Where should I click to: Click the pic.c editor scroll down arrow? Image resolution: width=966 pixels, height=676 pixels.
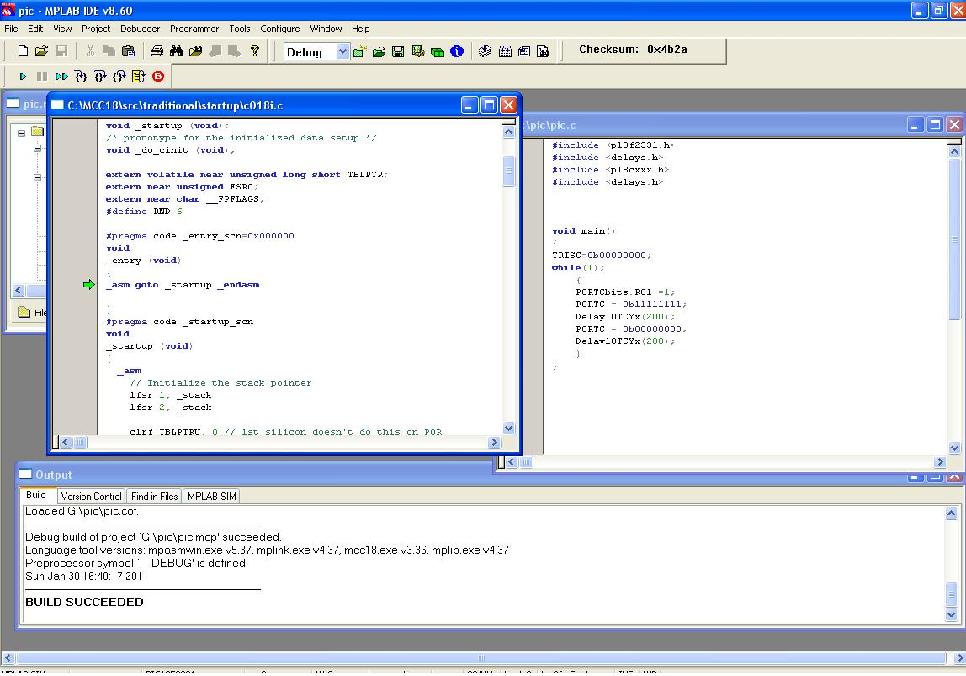[954, 449]
